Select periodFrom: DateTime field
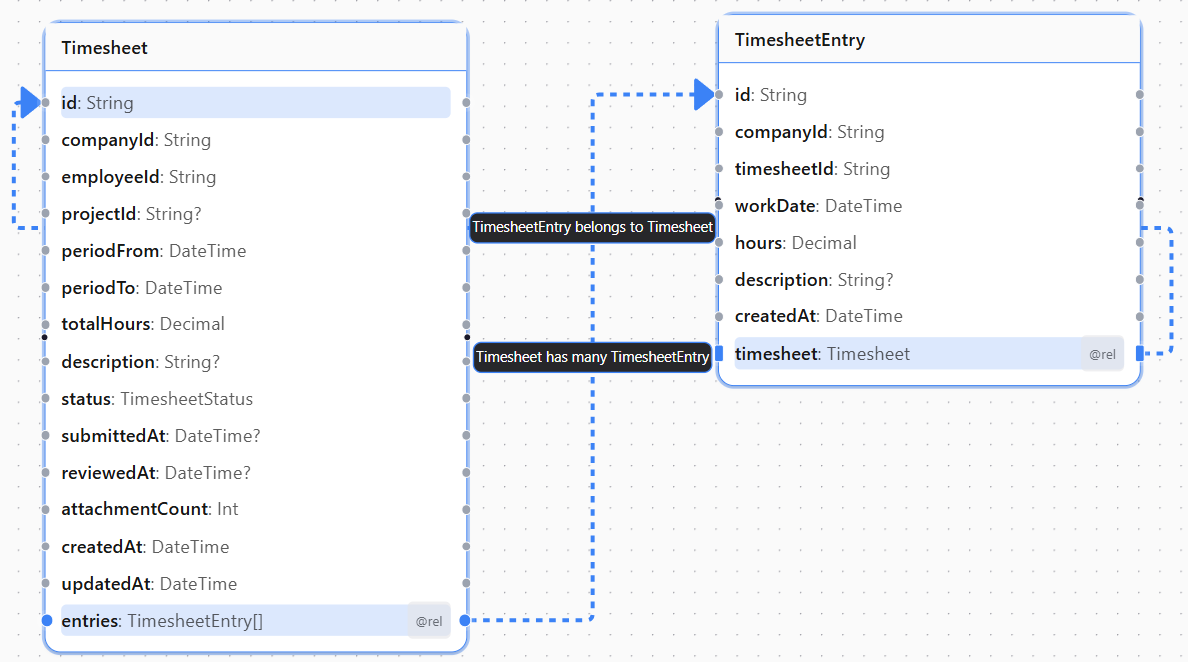The height and width of the screenshot is (662, 1188). pyautogui.click(x=256, y=251)
